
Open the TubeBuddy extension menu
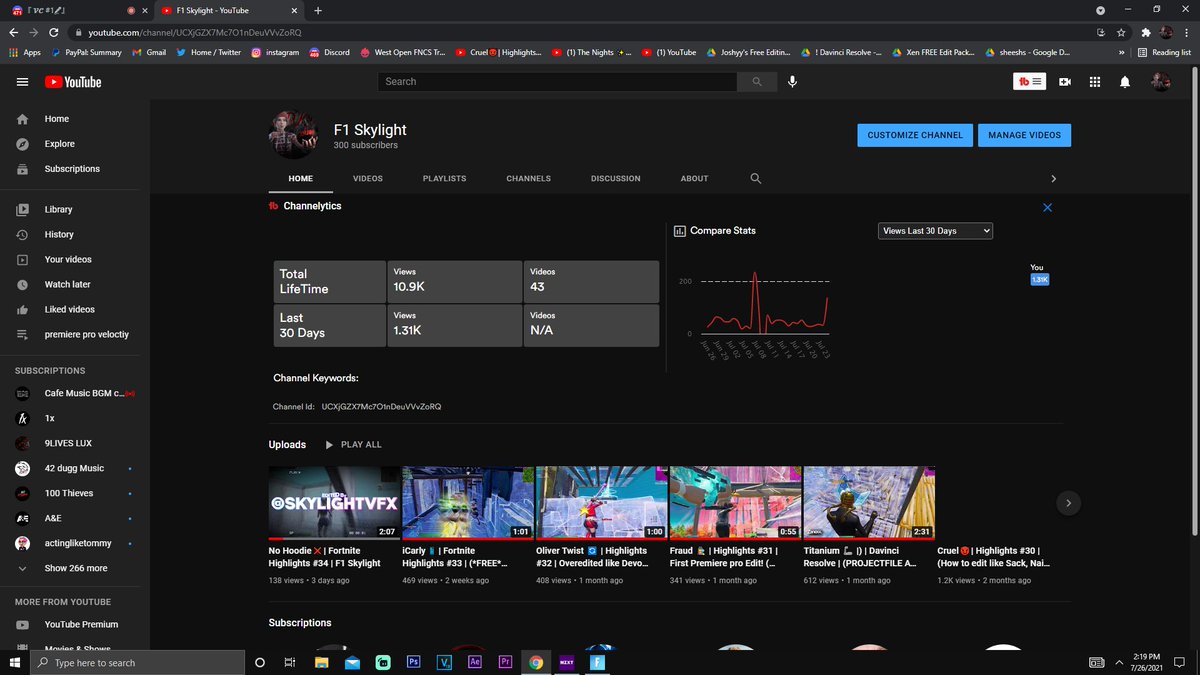click(x=1030, y=82)
